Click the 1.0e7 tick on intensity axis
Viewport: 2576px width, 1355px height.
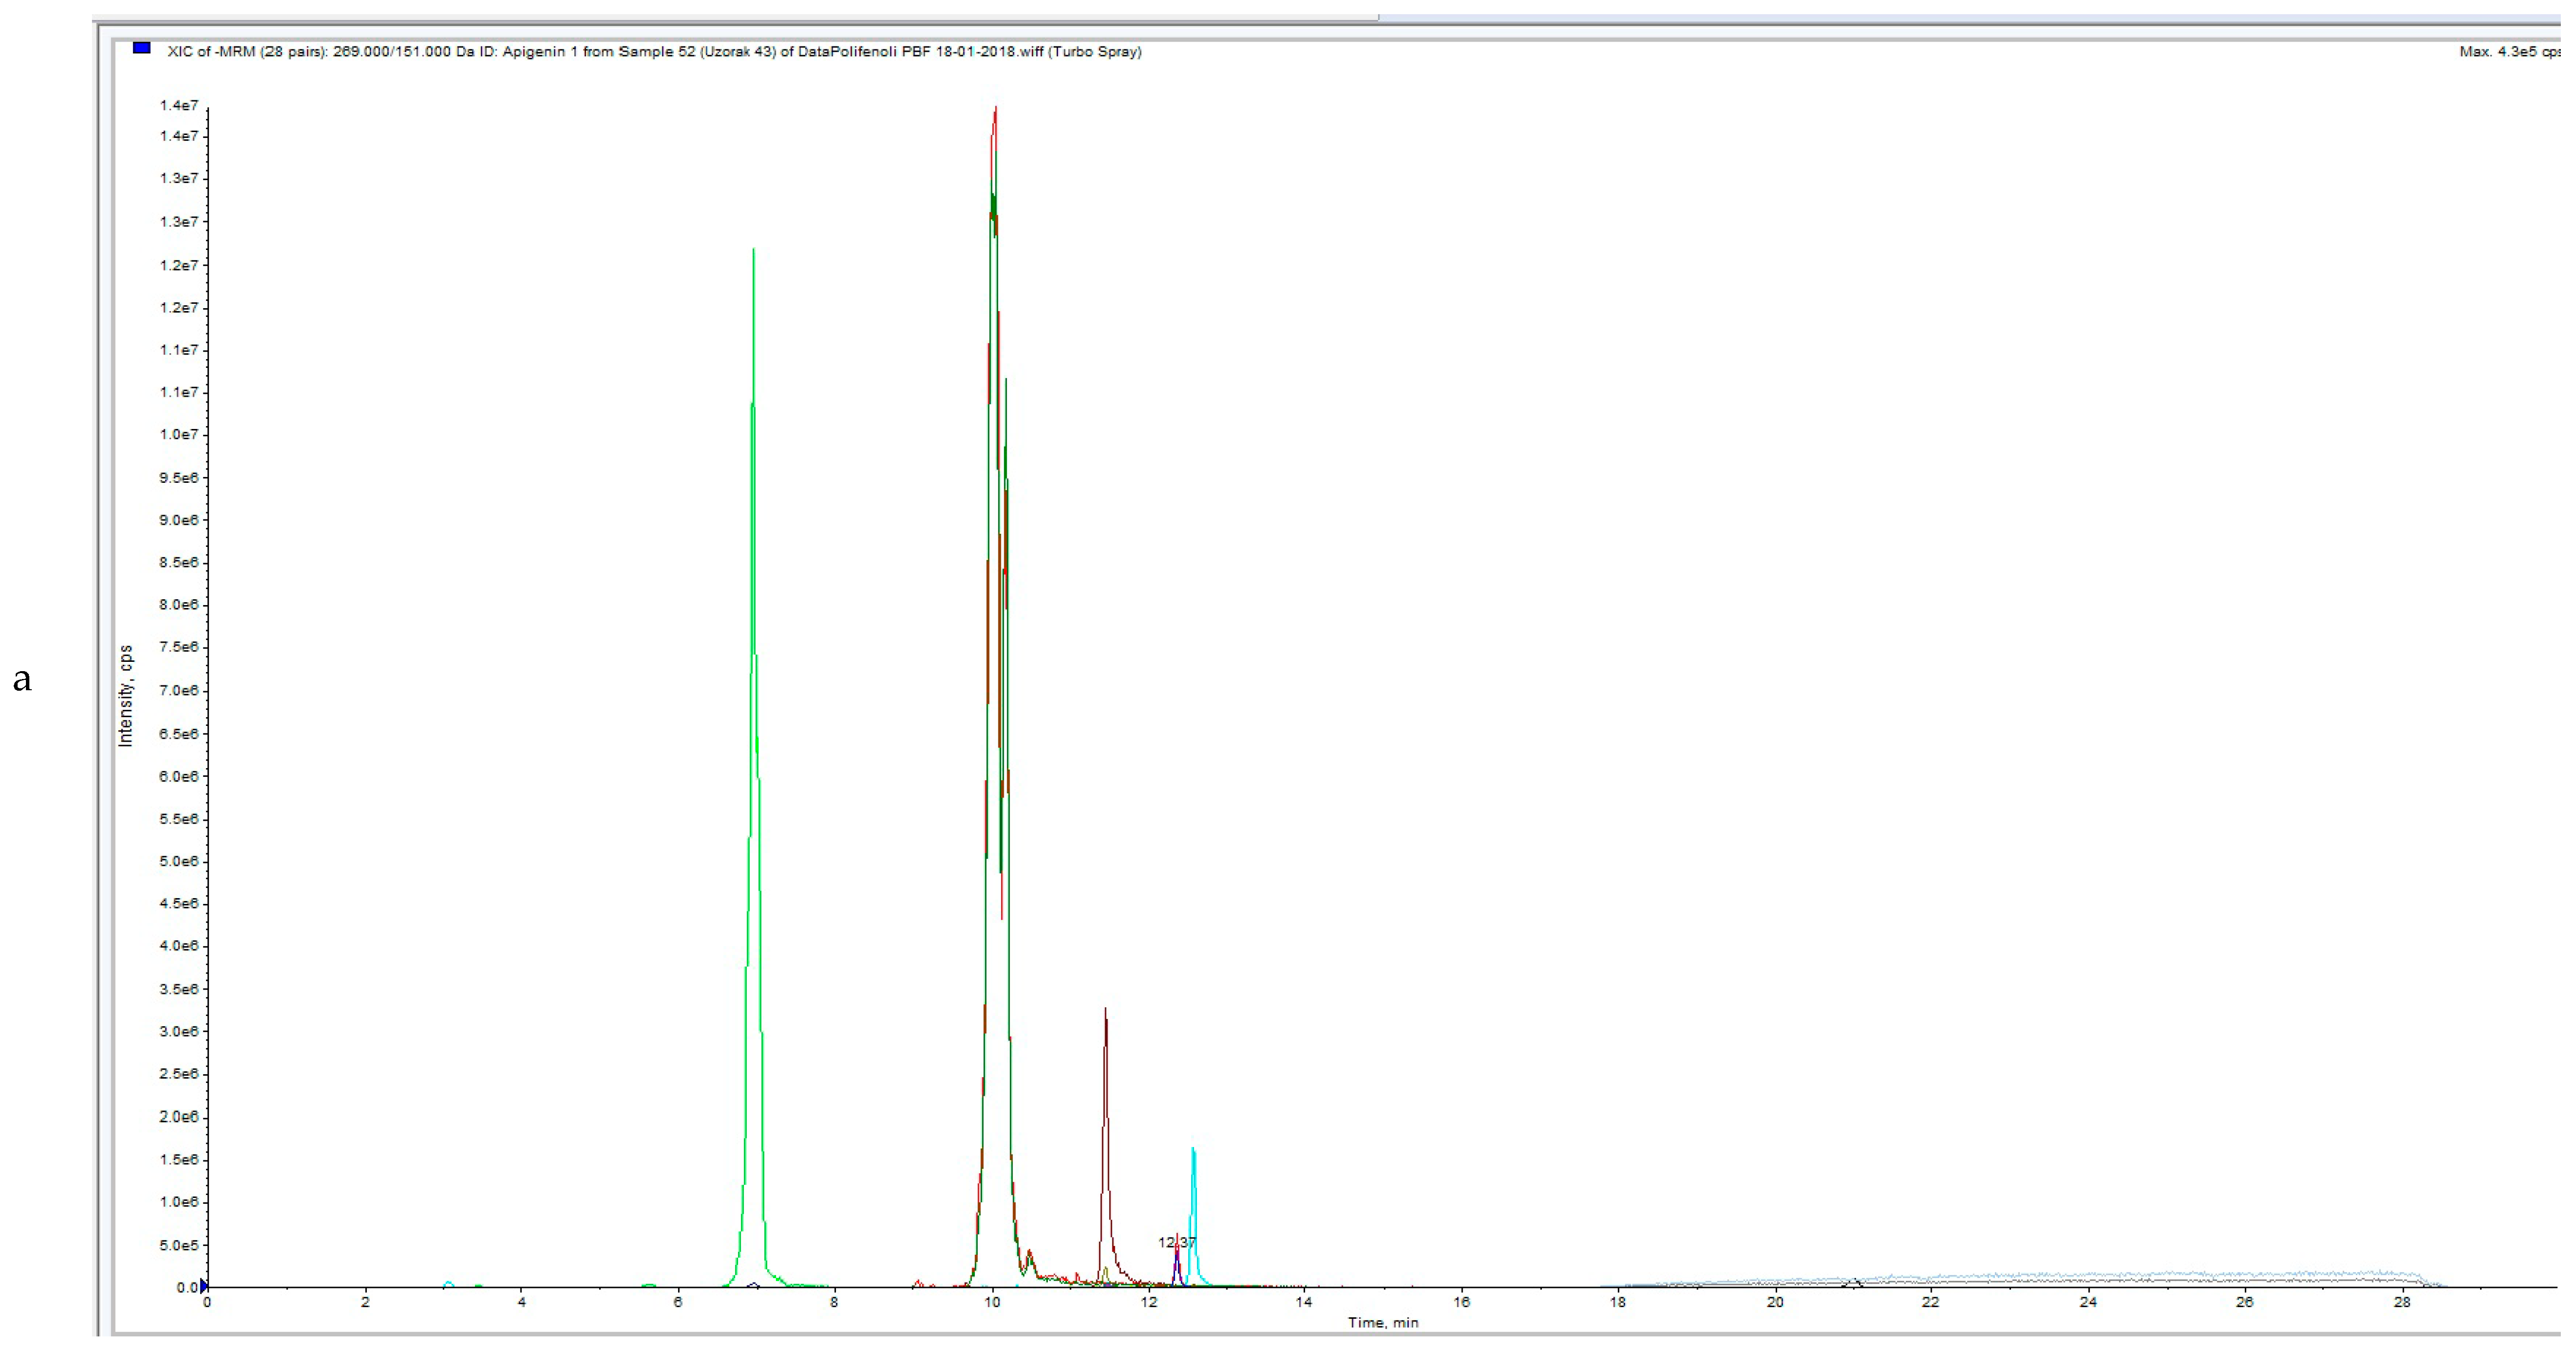(179, 434)
